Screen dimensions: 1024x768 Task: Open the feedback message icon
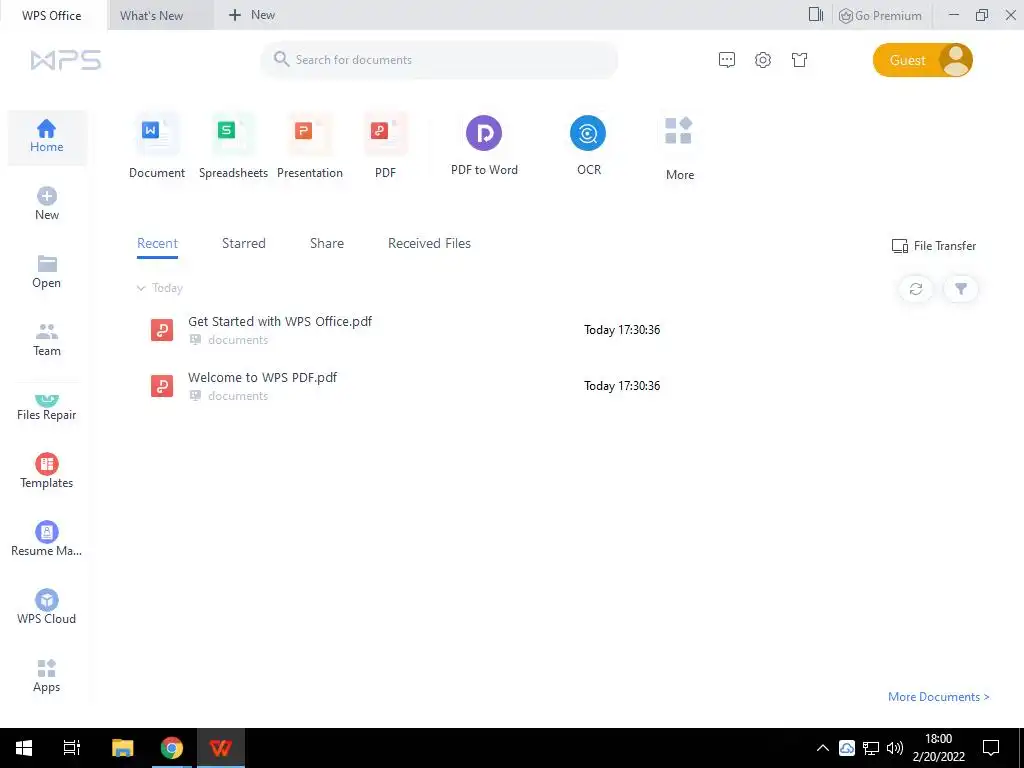tap(726, 60)
